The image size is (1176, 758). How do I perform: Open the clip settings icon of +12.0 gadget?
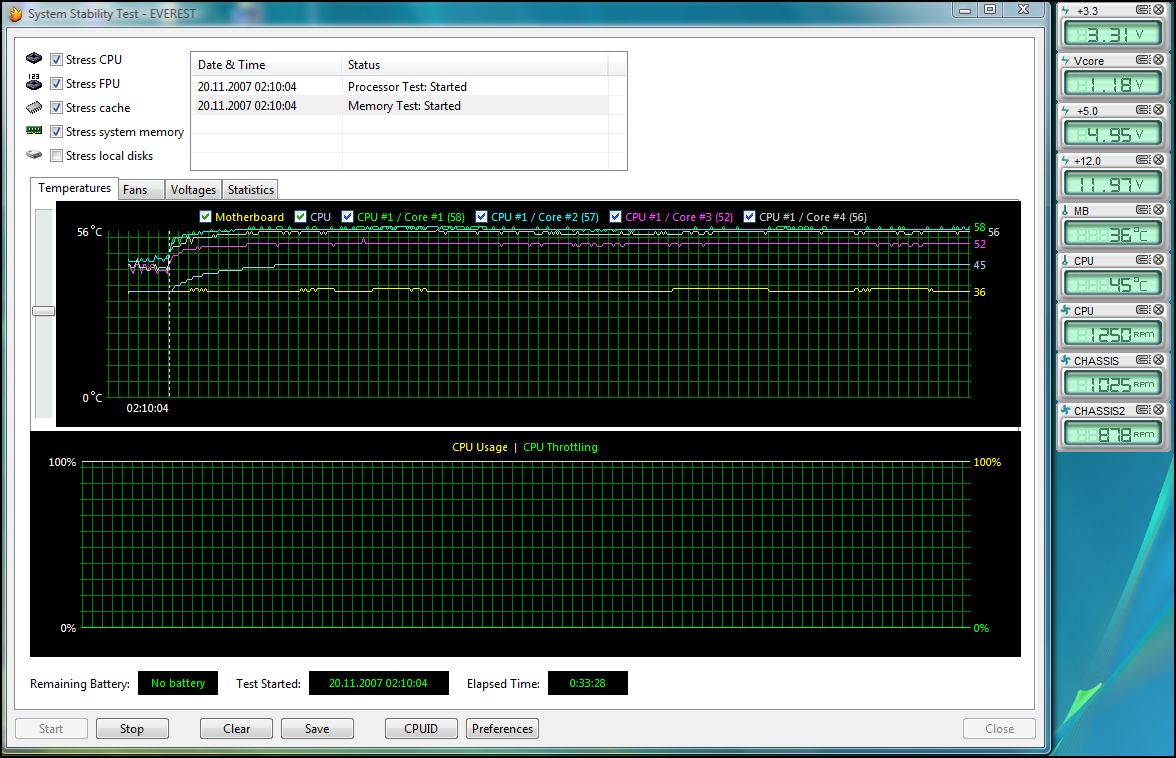click(x=1143, y=160)
